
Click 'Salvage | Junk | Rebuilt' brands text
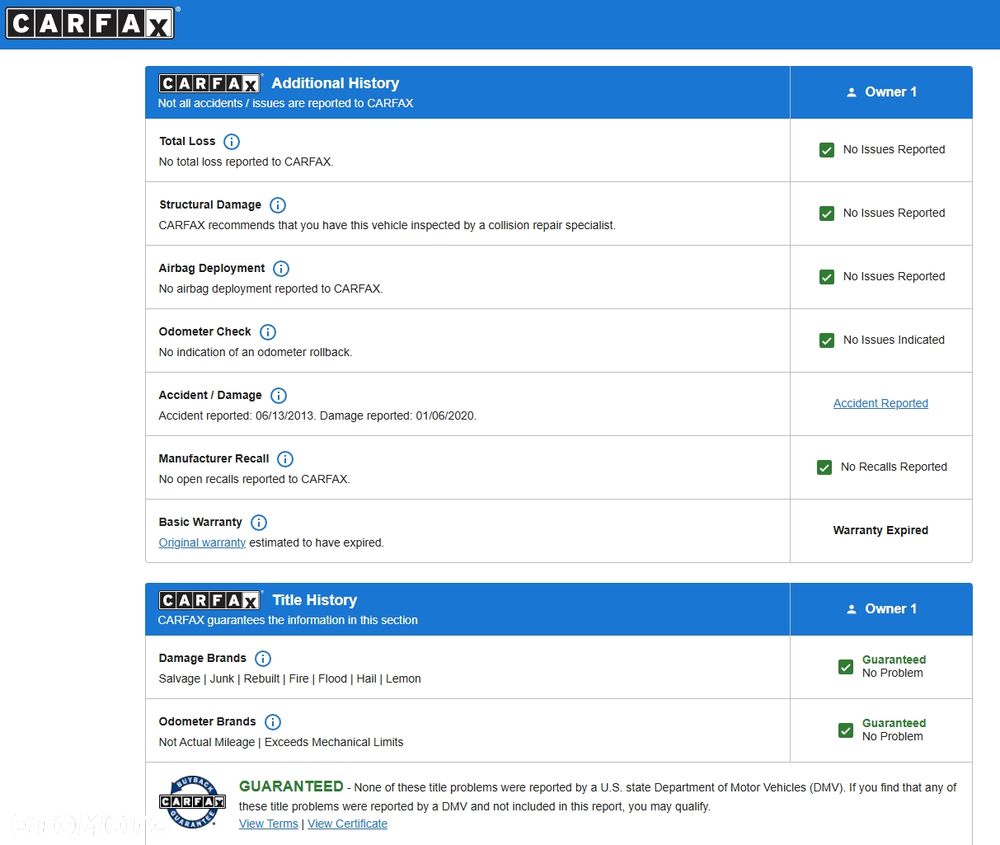click(290, 679)
